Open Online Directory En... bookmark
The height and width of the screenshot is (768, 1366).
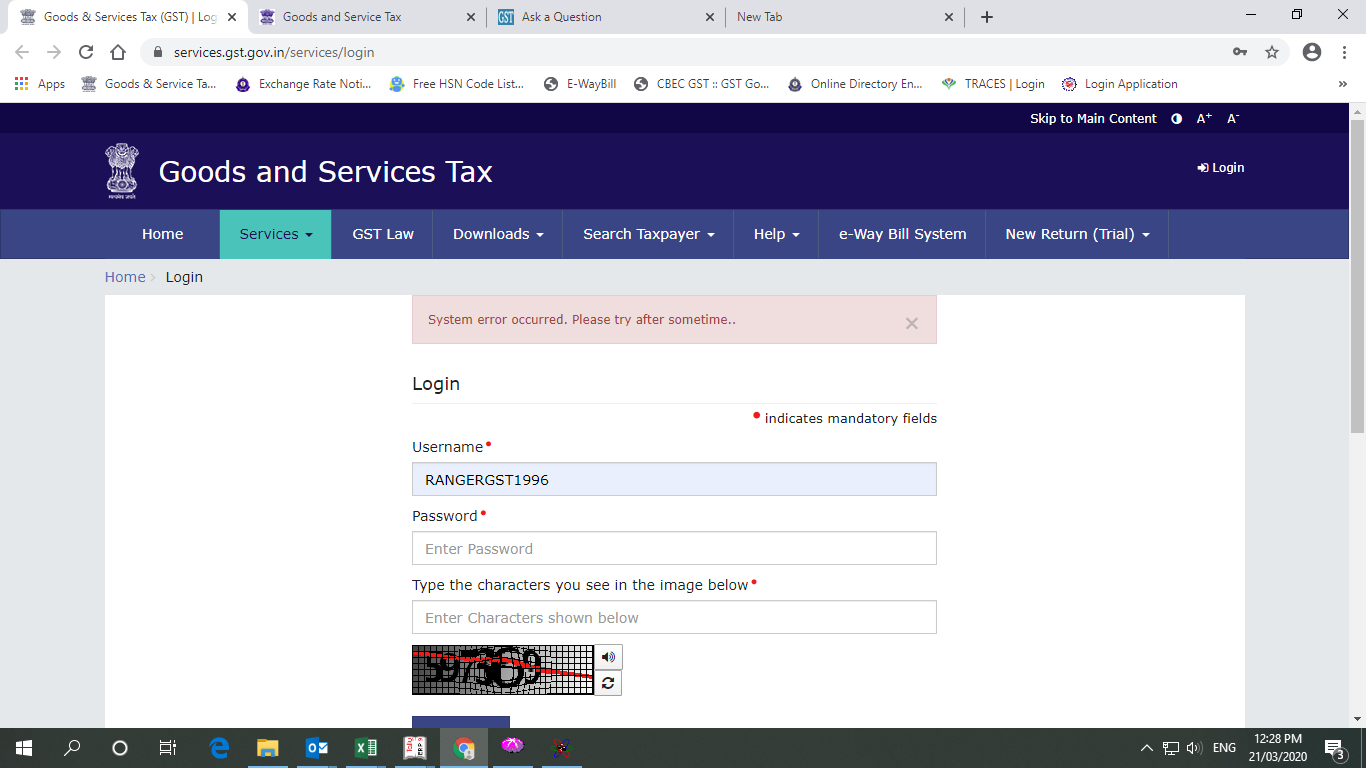pos(855,84)
